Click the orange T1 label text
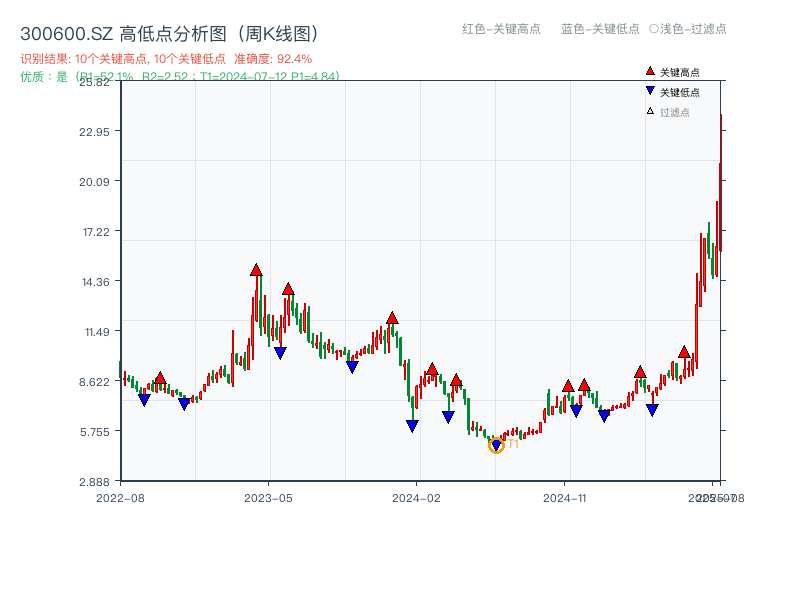This screenshot has width=800, height=600. click(x=513, y=444)
